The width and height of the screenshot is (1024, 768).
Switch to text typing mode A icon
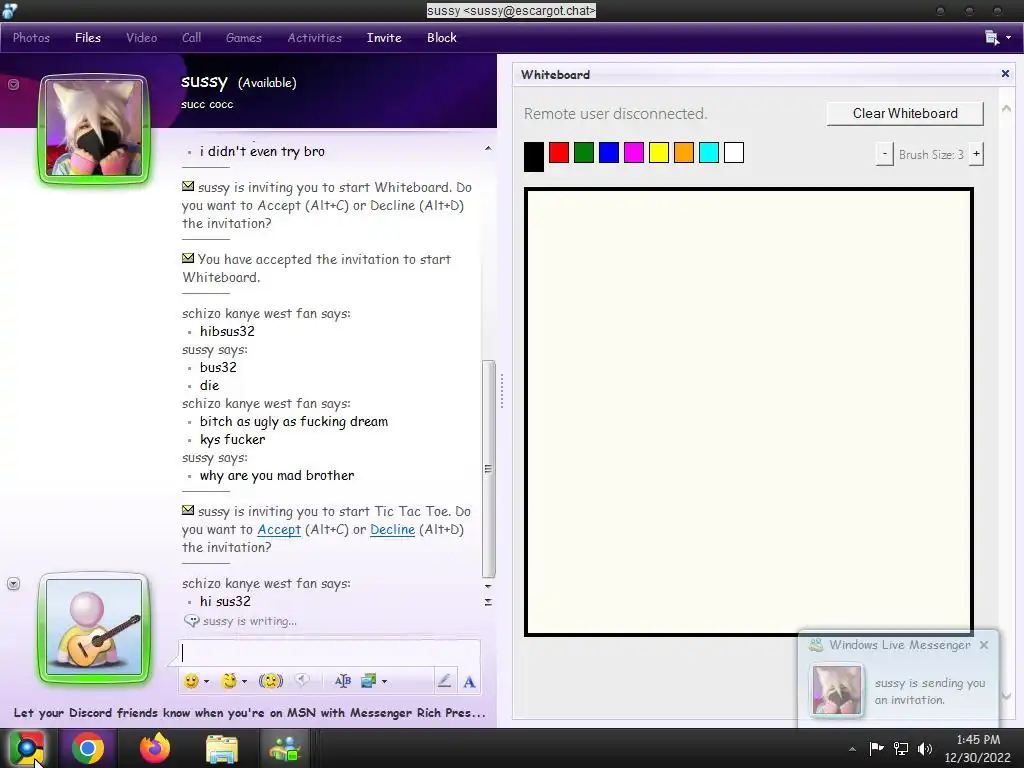[x=469, y=682]
